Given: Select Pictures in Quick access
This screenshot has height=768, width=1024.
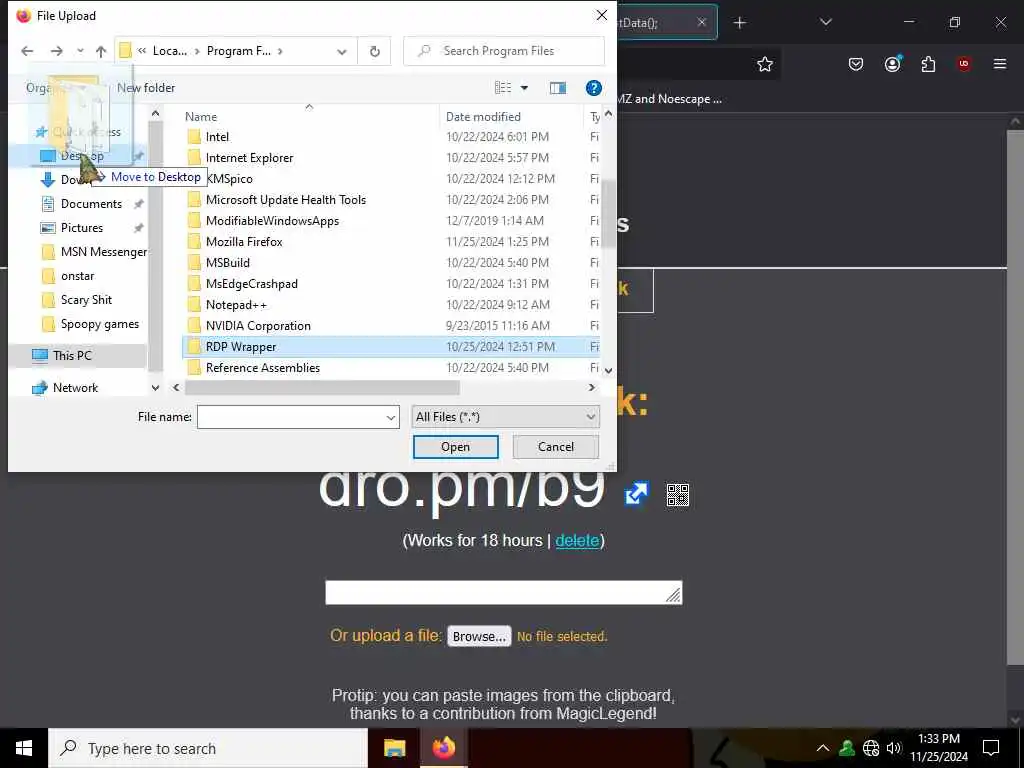Looking at the screenshot, I should pos(82,228).
